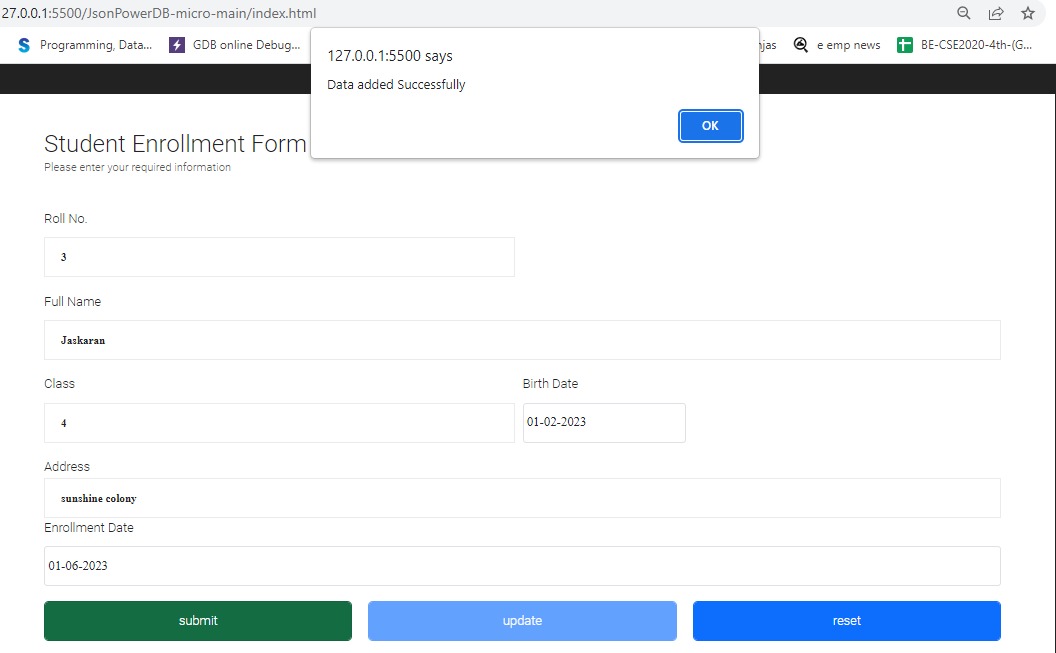Click the '127.0.0.1:5500 says' dialog title
This screenshot has width=1056, height=653.
click(390, 56)
